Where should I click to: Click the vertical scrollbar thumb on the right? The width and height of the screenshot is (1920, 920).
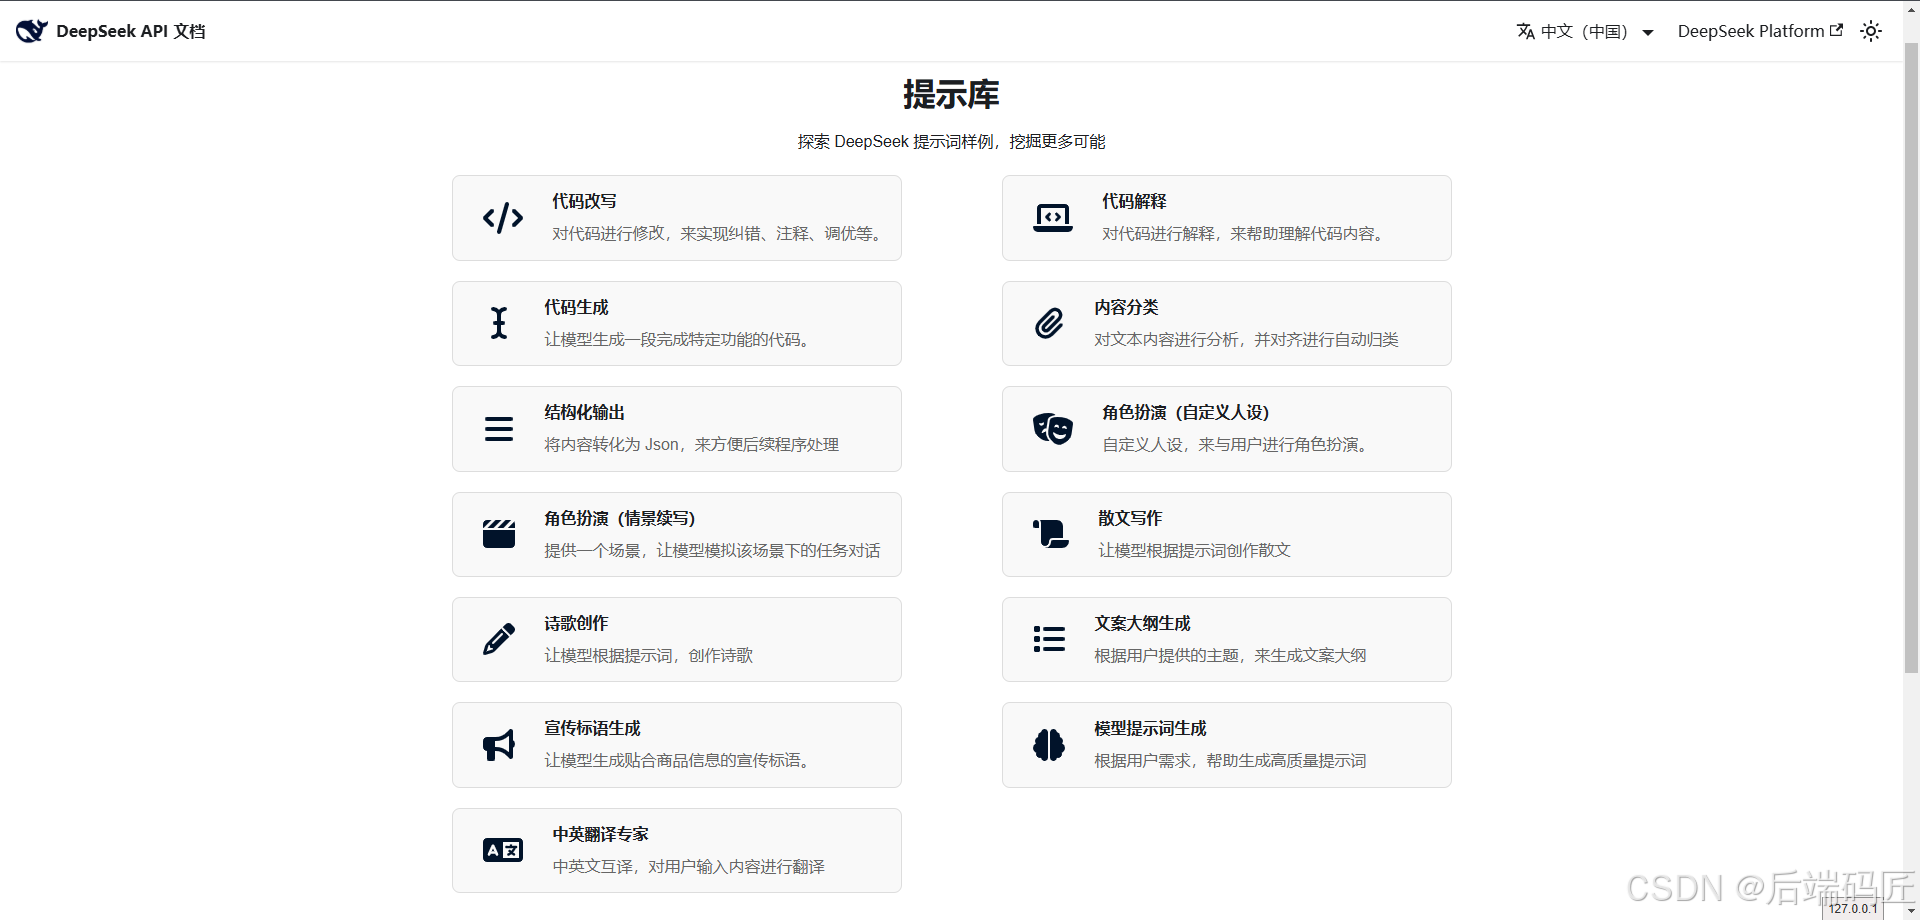tap(1911, 357)
